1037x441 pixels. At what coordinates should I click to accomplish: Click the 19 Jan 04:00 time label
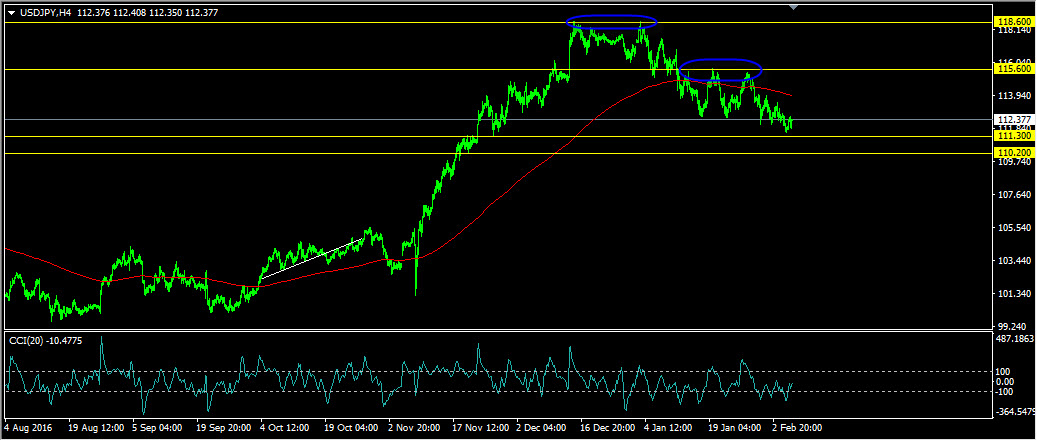coord(736,428)
